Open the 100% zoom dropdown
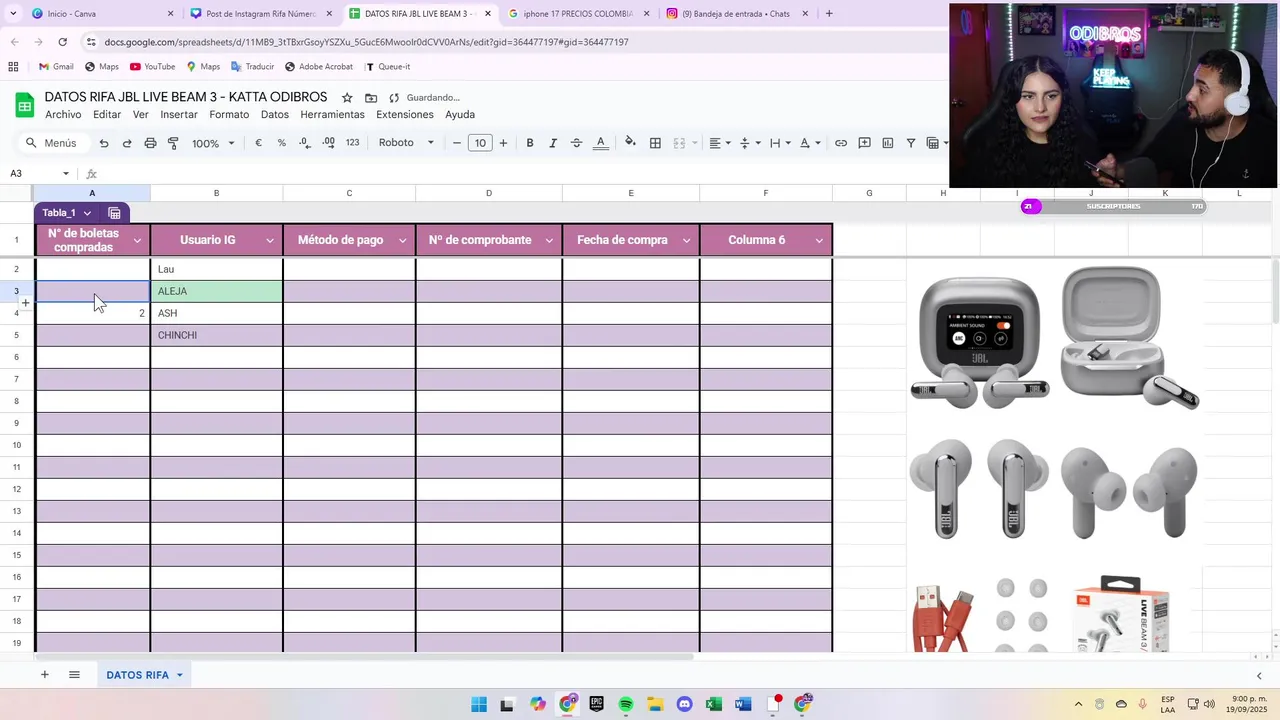 pos(213,143)
